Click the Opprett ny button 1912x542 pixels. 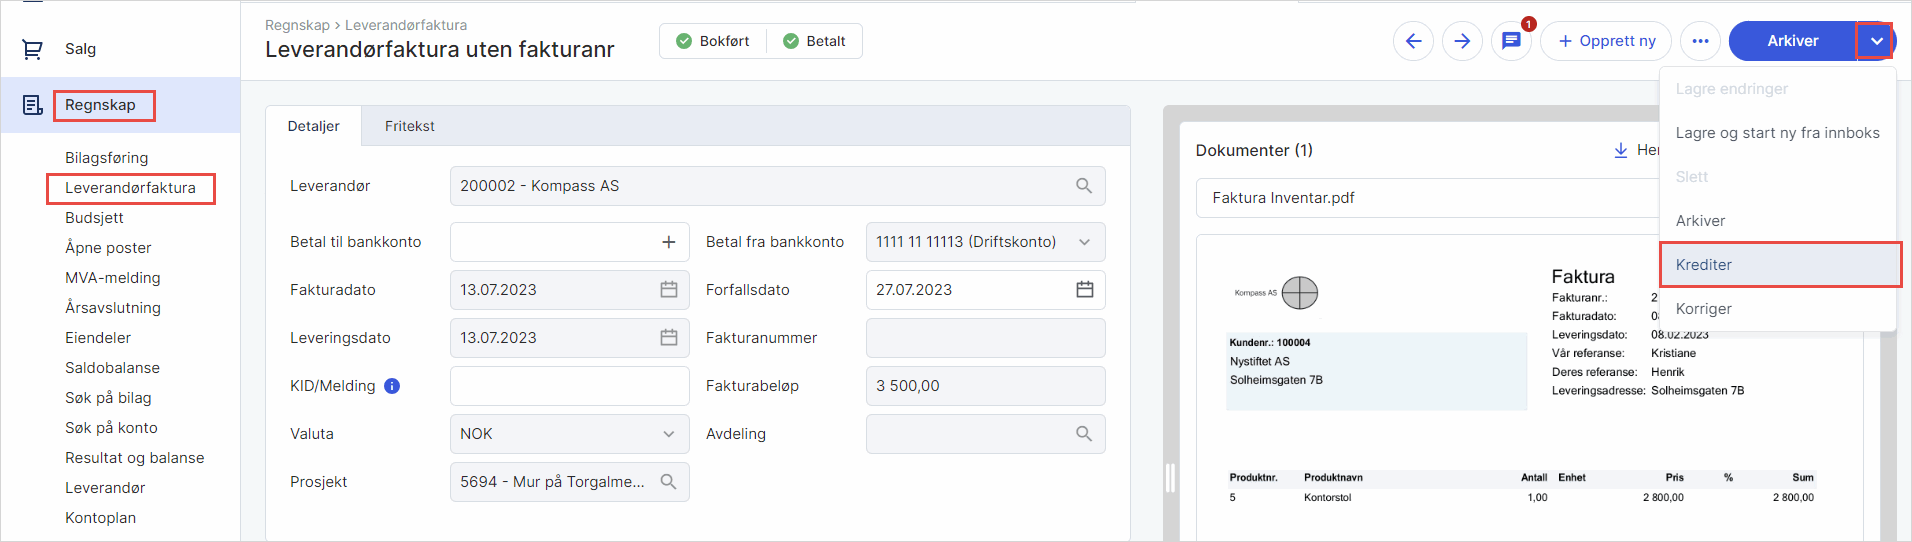click(1605, 41)
